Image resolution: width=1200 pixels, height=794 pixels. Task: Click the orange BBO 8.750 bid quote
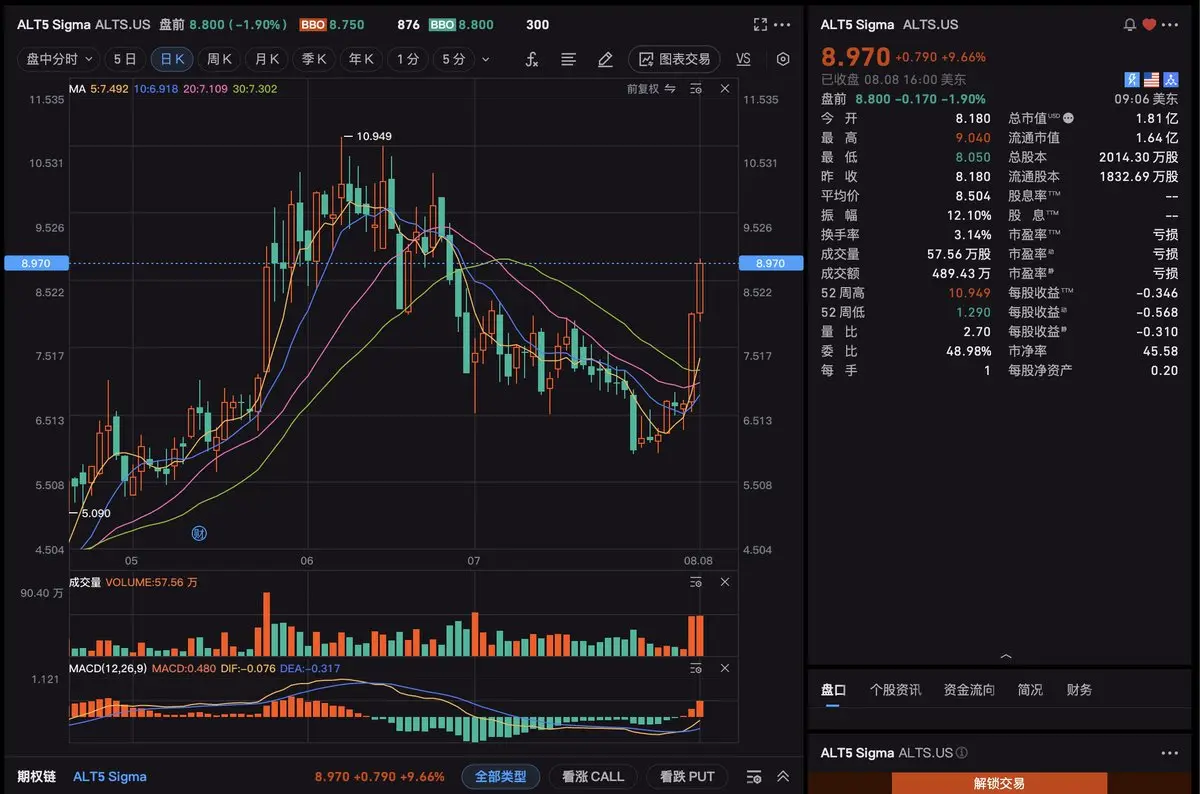tap(332, 24)
